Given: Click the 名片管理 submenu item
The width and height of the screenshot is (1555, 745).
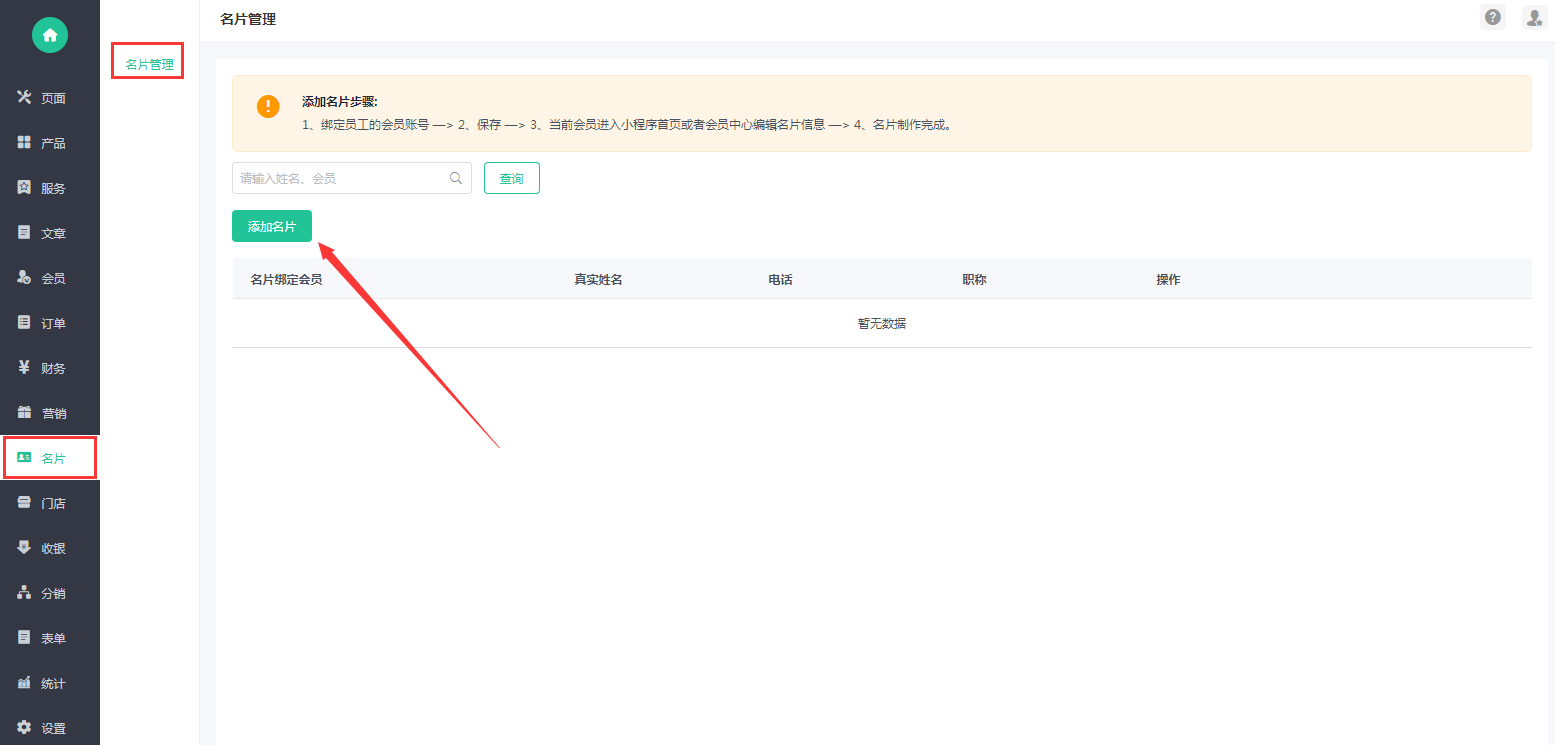Looking at the screenshot, I should pos(149,64).
